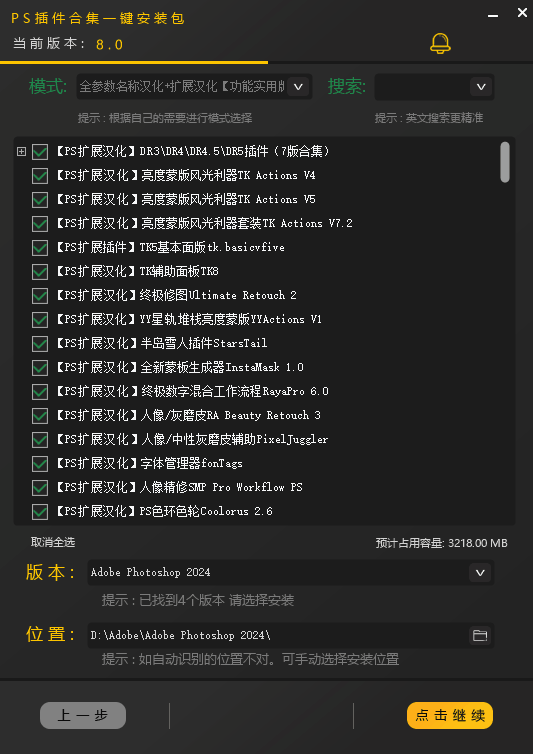Open the 搜索 search dropdown arrow
The image size is (533, 754).
coord(481,87)
